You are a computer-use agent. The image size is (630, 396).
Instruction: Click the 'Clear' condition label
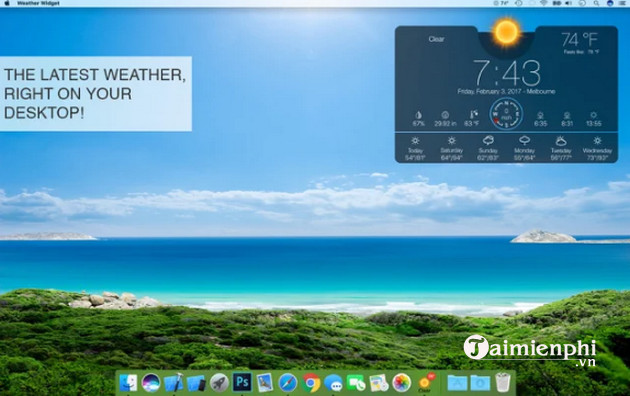(x=436, y=39)
